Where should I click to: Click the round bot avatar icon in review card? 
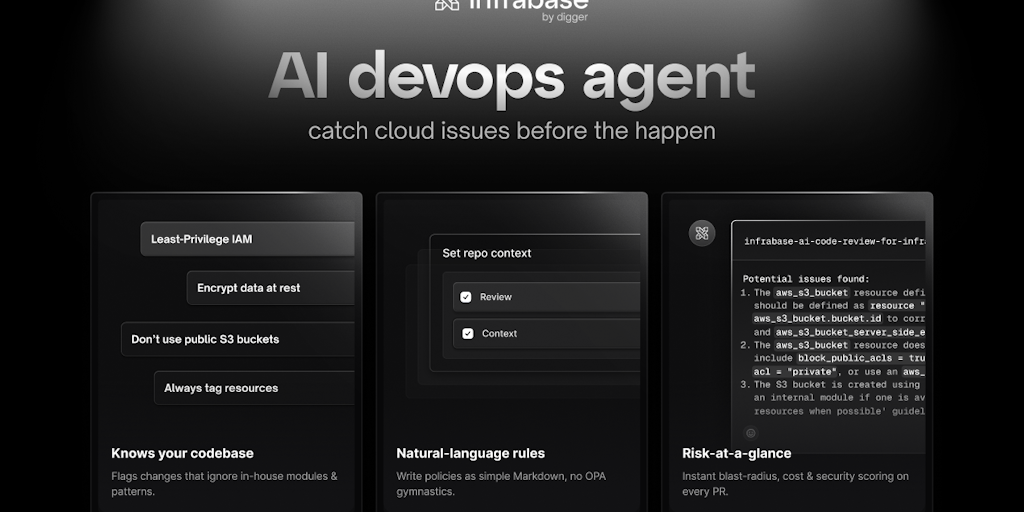(702, 233)
